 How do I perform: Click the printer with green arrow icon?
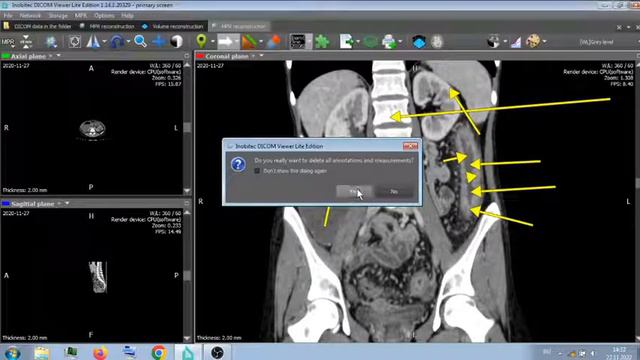point(389,42)
